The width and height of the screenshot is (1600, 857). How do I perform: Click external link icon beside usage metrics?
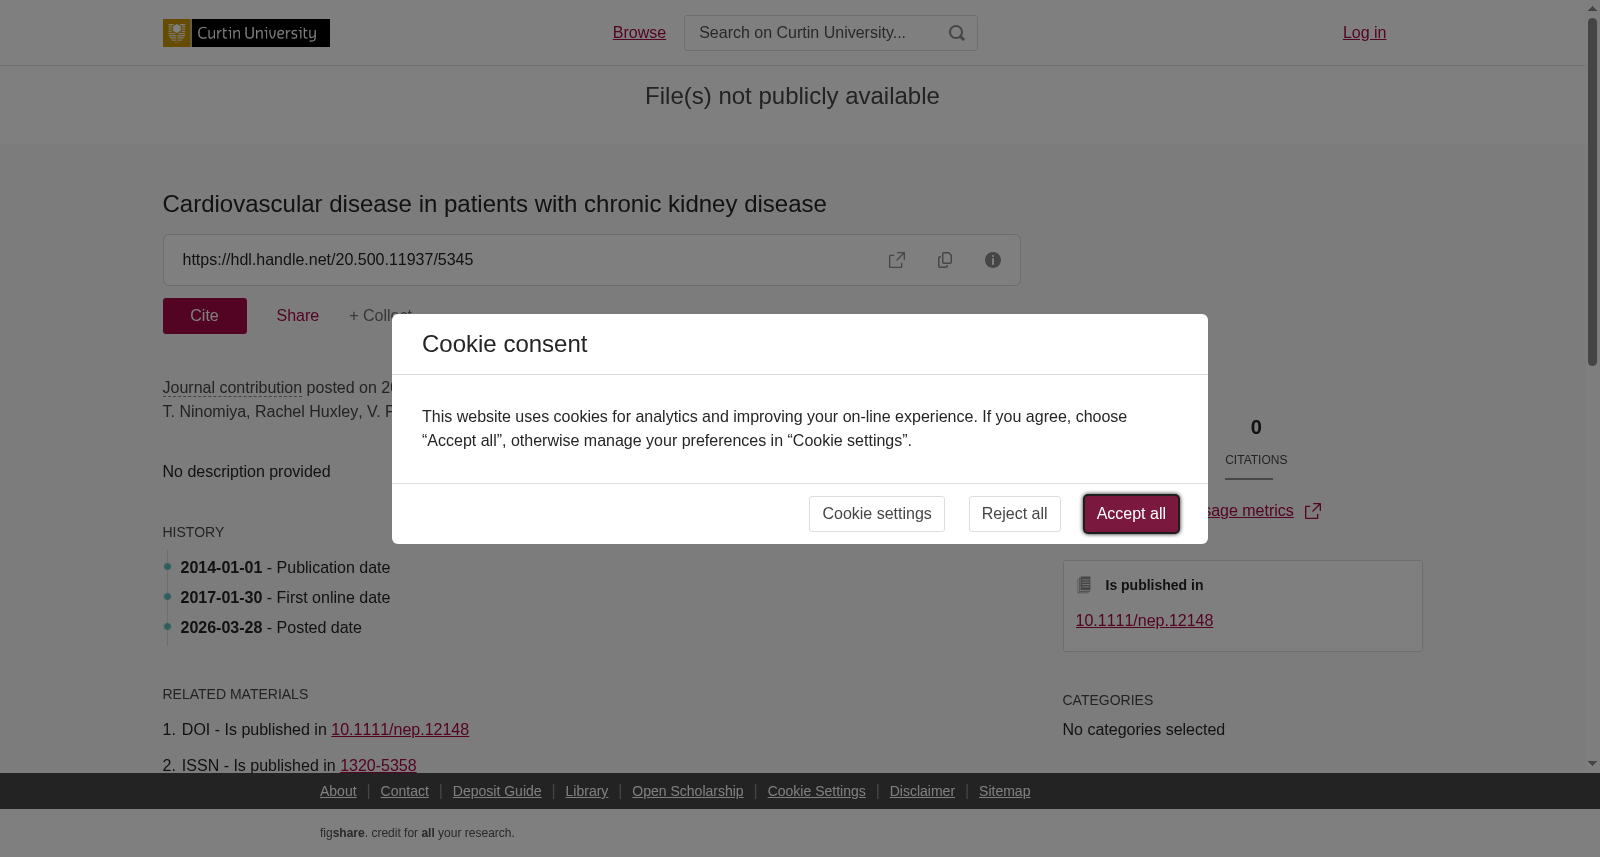(x=1313, y=511)
